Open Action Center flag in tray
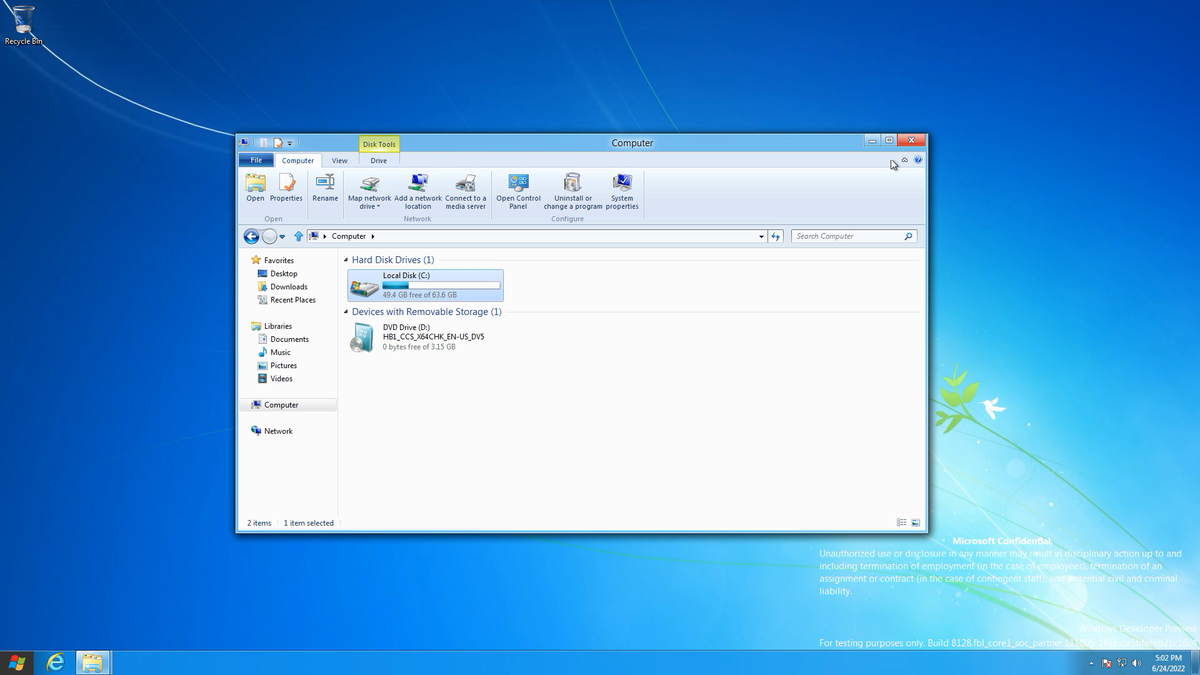Viewport: 1200px width, 675px height. 1107,663
